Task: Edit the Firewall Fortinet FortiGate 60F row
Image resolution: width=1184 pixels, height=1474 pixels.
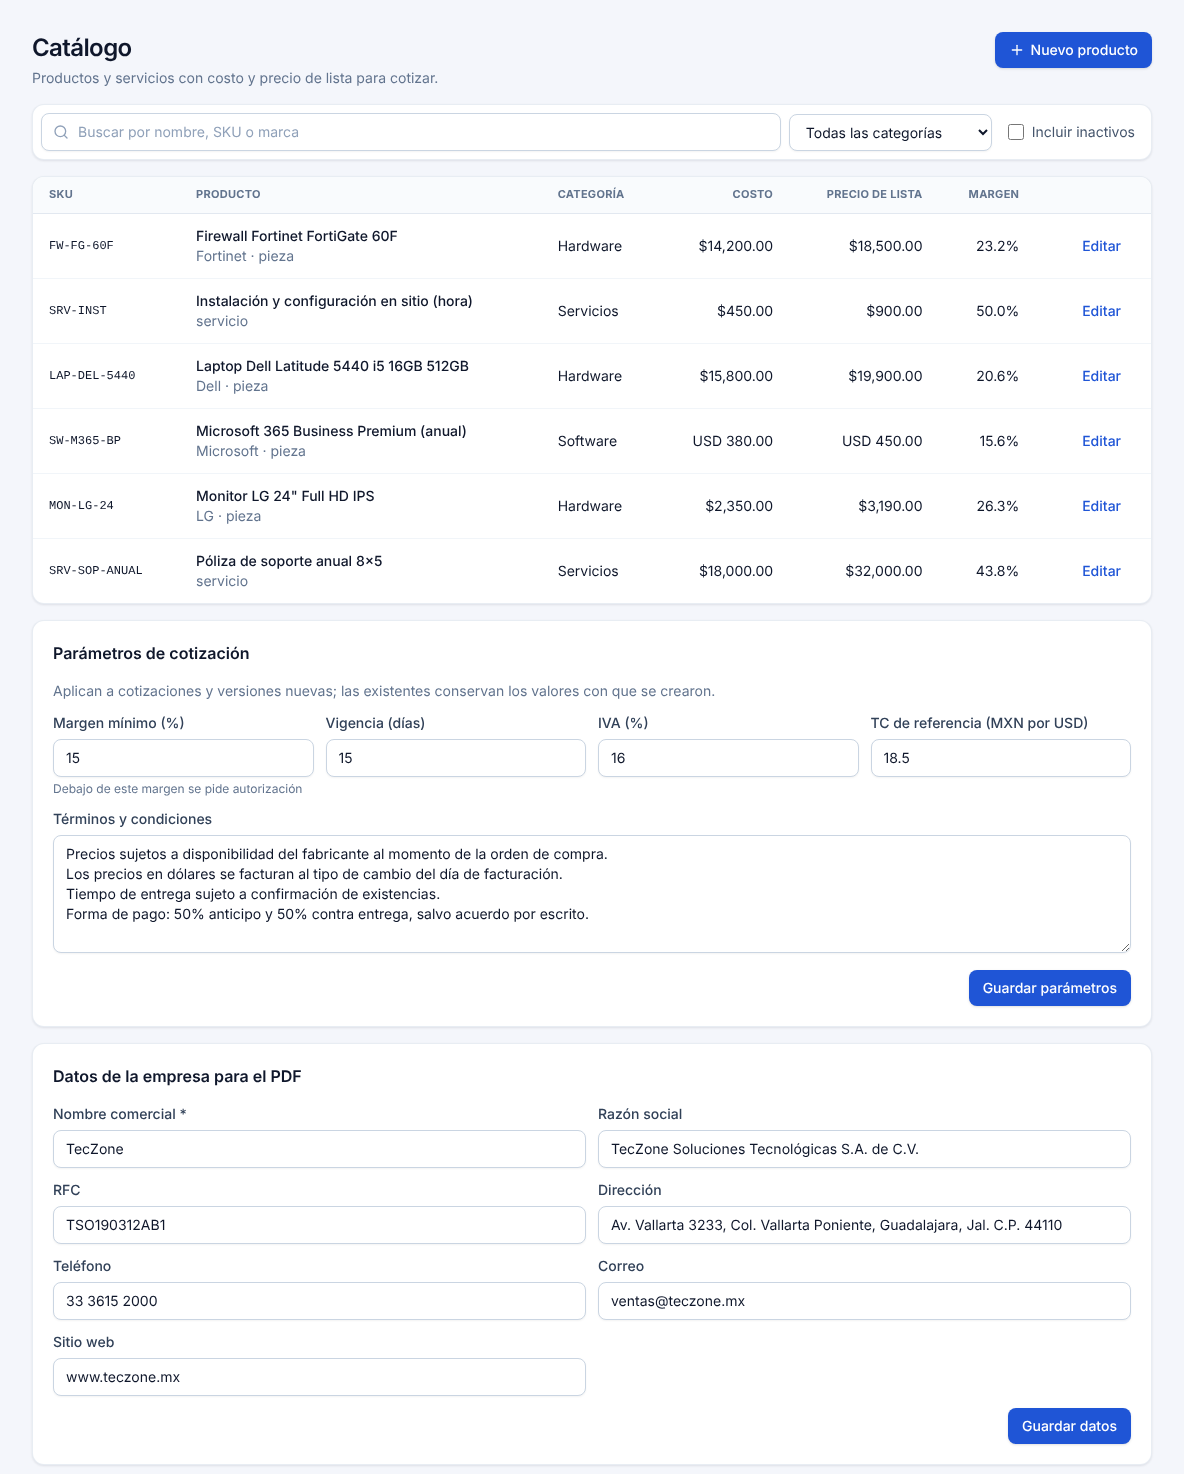Action: [x=1101, y=246]
